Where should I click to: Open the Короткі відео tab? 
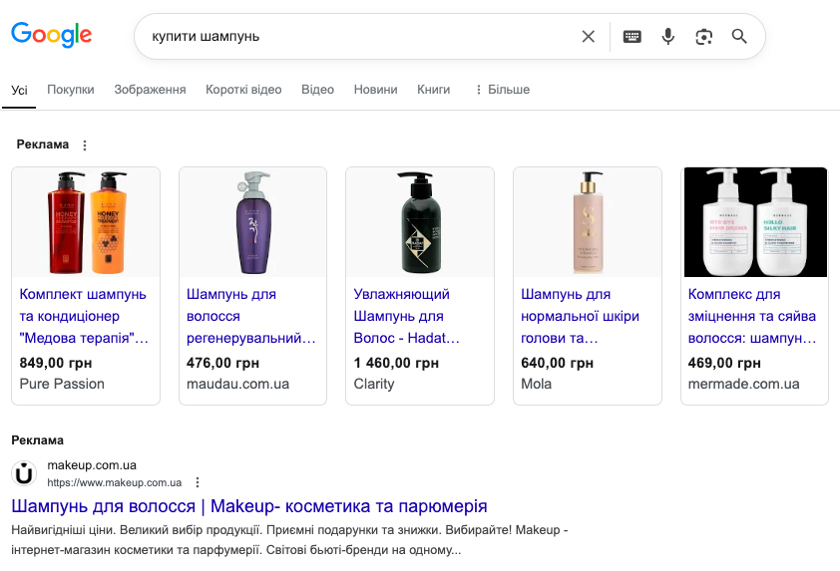coord(244,89)
